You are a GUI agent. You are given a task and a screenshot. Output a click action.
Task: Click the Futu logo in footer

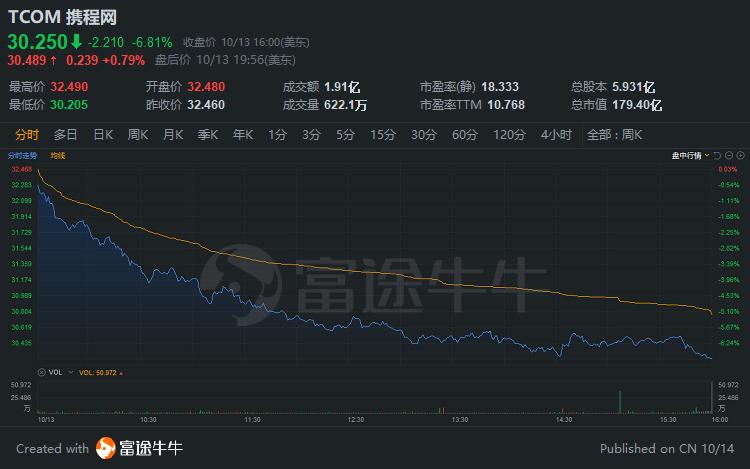point(105,448)
